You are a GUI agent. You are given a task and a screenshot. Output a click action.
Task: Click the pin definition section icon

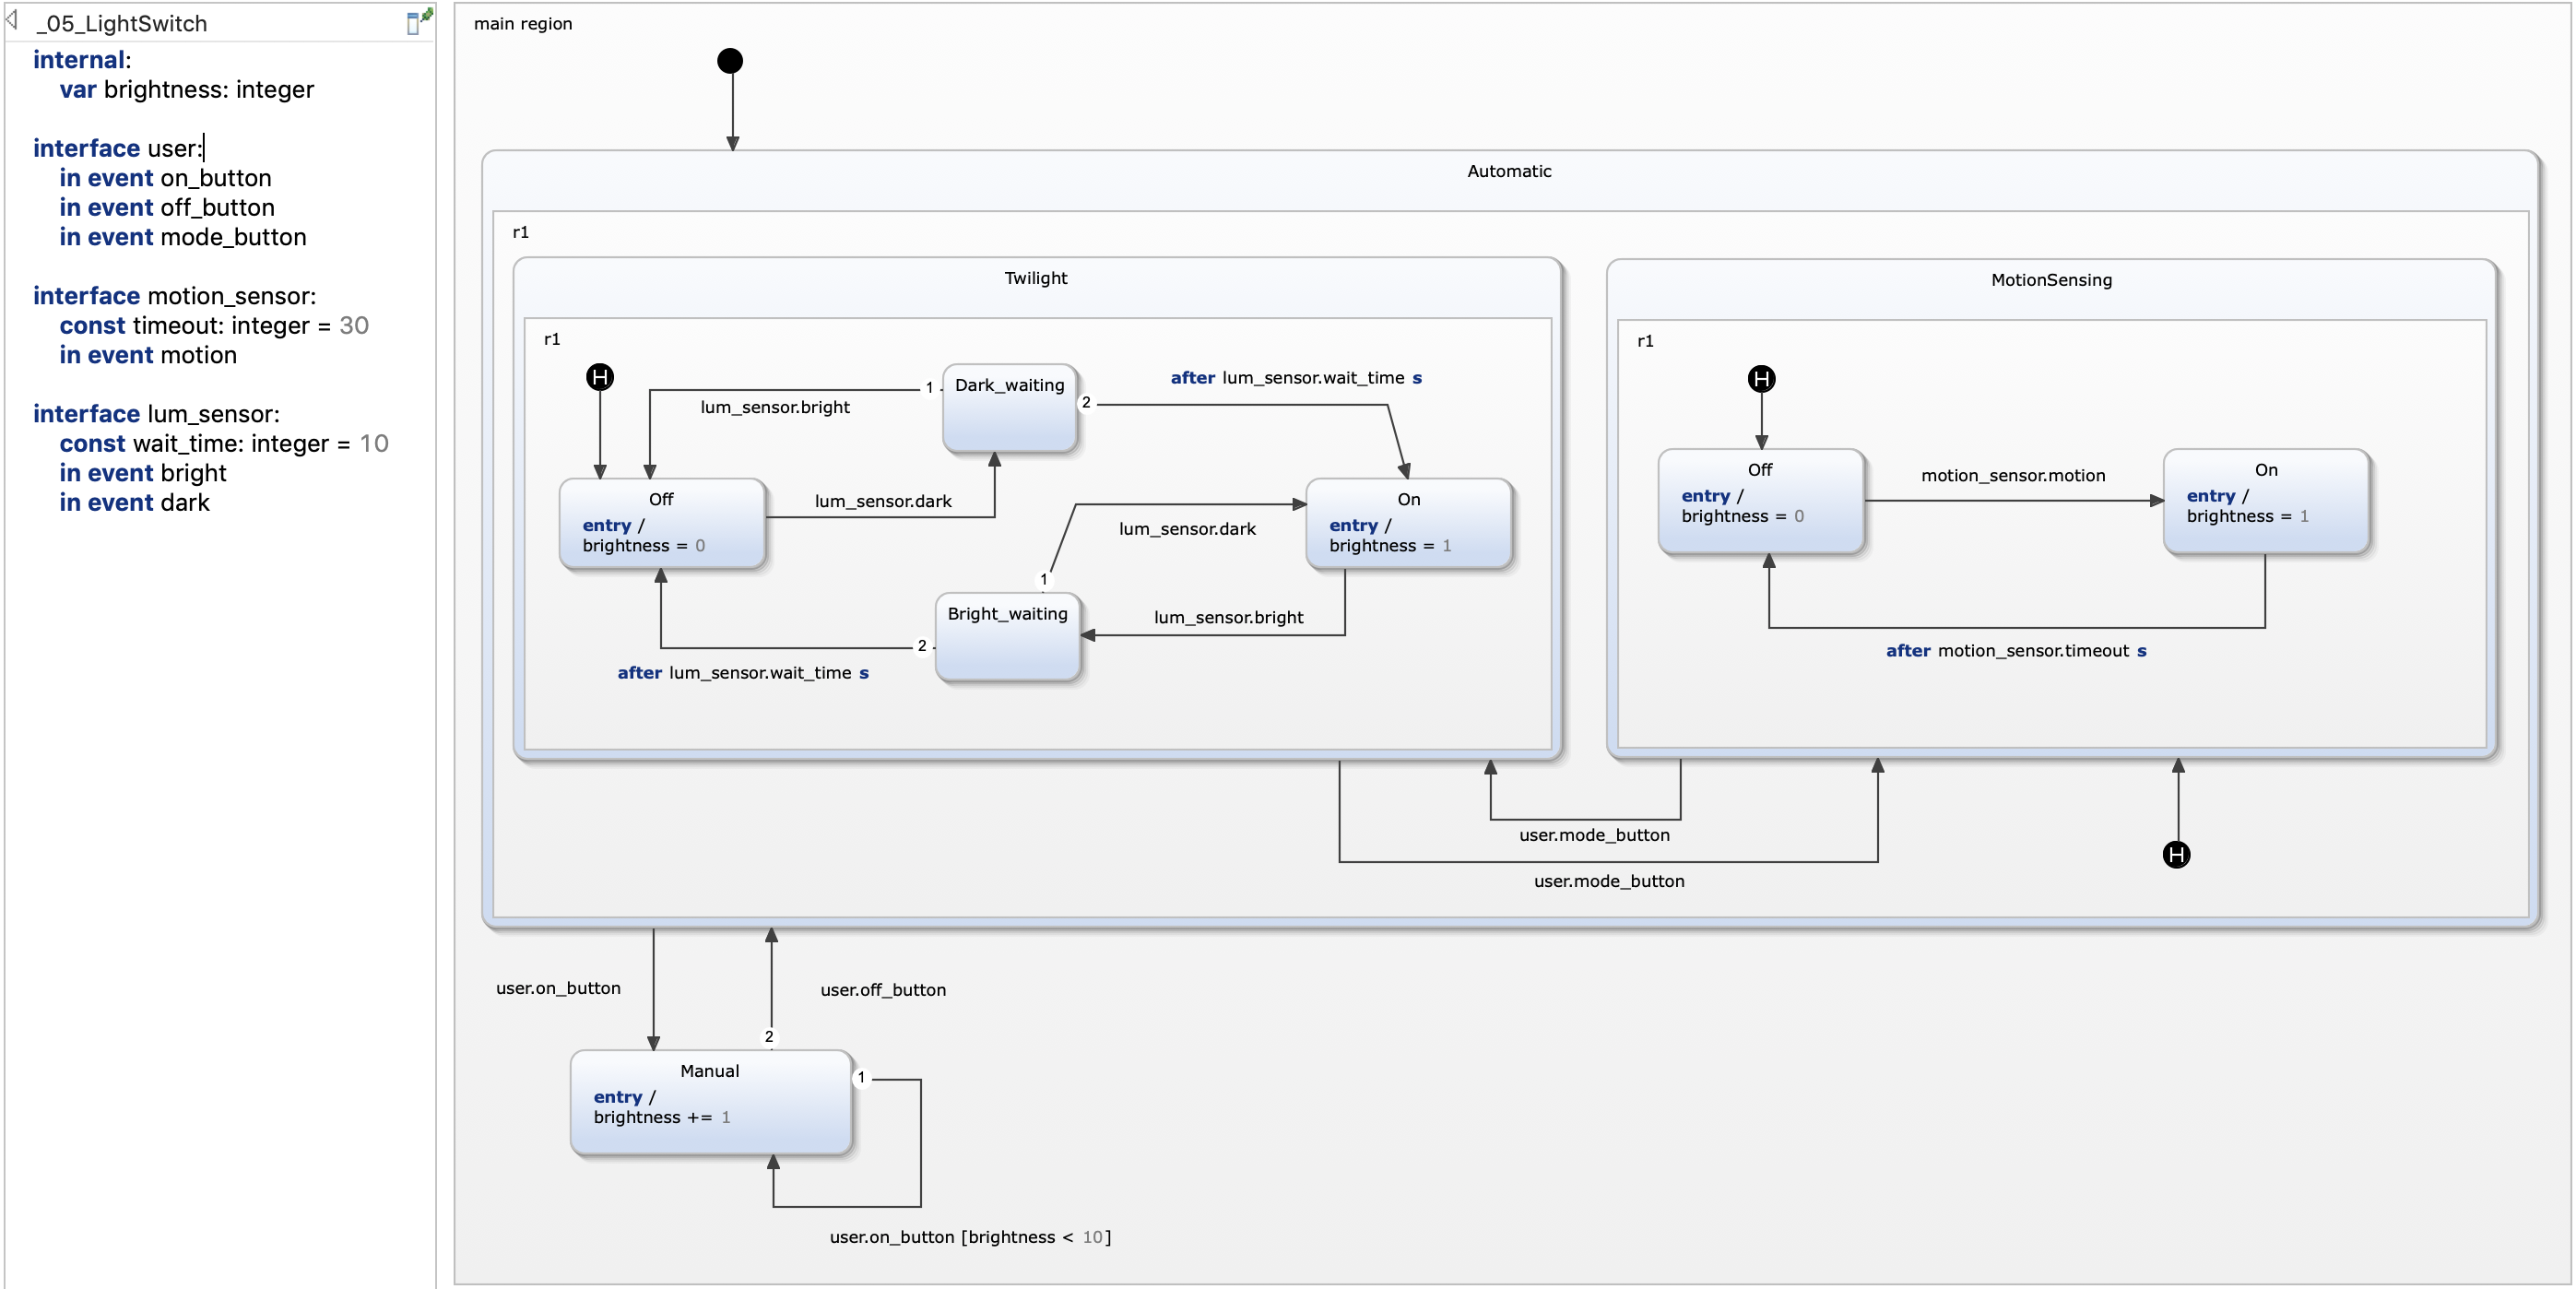419,21
